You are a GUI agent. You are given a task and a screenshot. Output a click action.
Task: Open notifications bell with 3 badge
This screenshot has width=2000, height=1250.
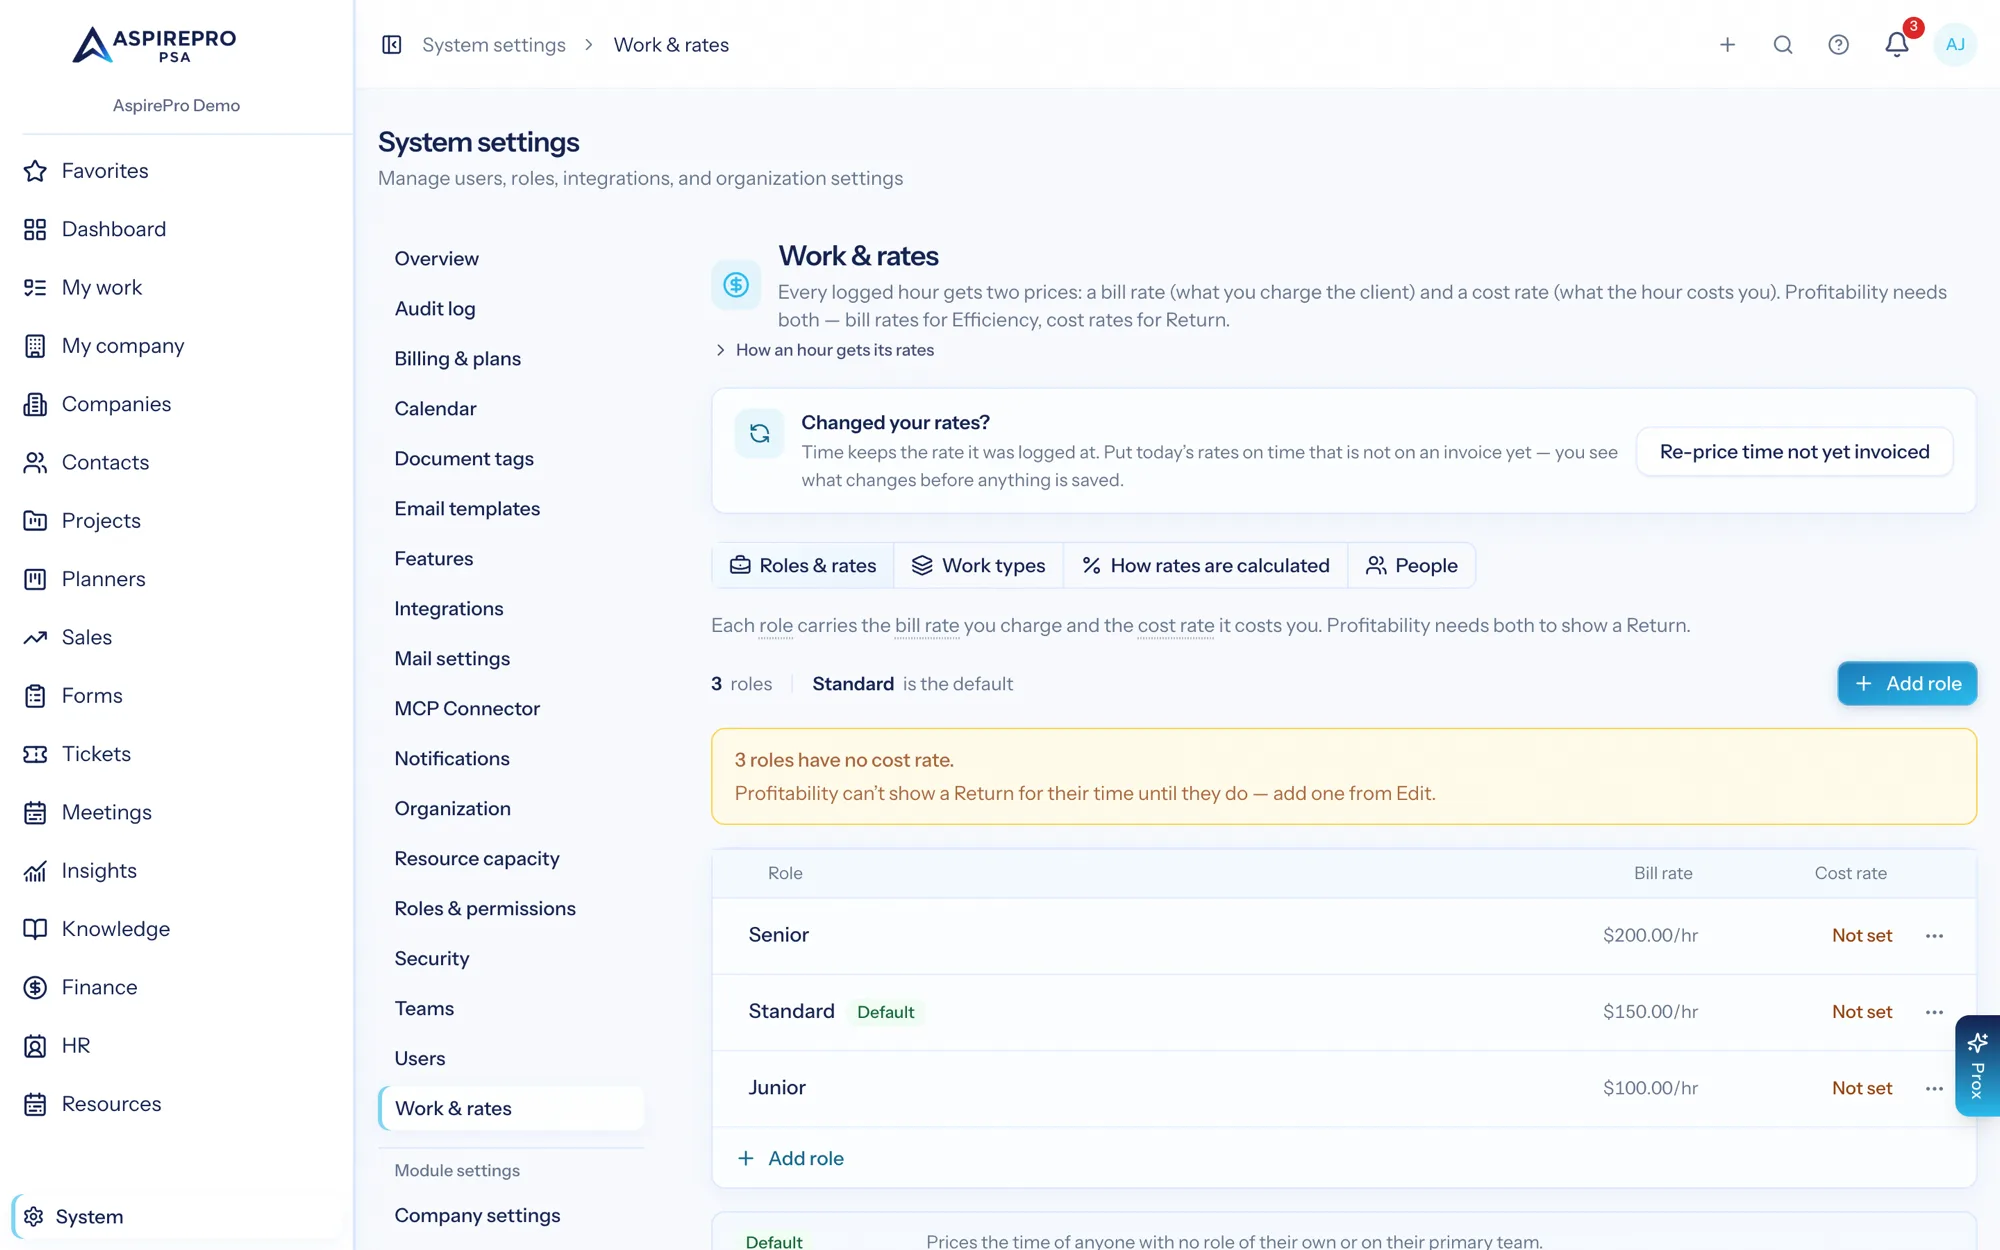point(1897,44)
